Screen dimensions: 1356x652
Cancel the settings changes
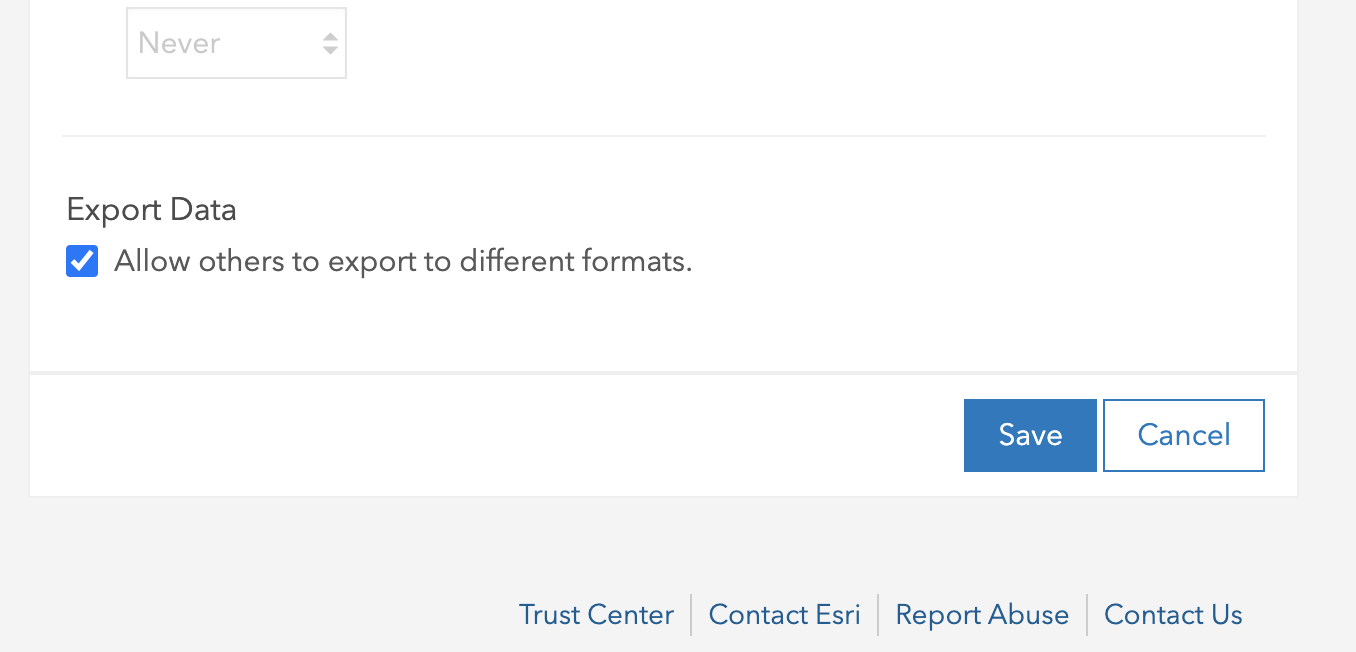1183,435
